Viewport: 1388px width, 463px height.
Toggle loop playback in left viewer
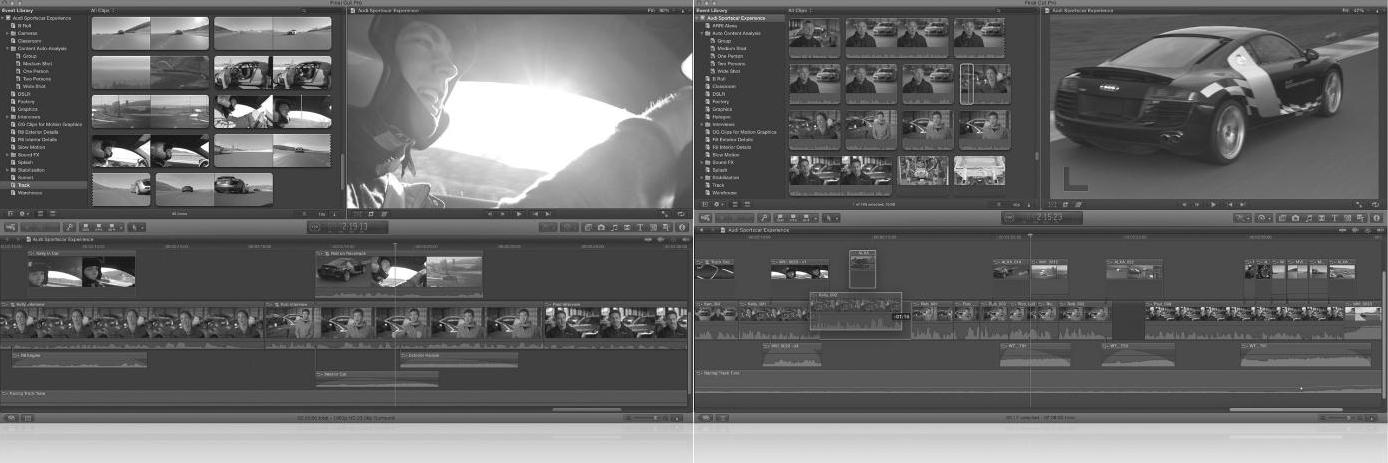(680, 213)
